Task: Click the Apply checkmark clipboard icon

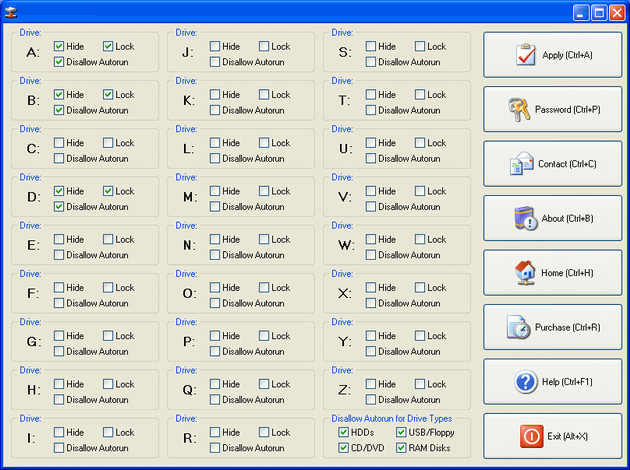Action: point(526,55)
